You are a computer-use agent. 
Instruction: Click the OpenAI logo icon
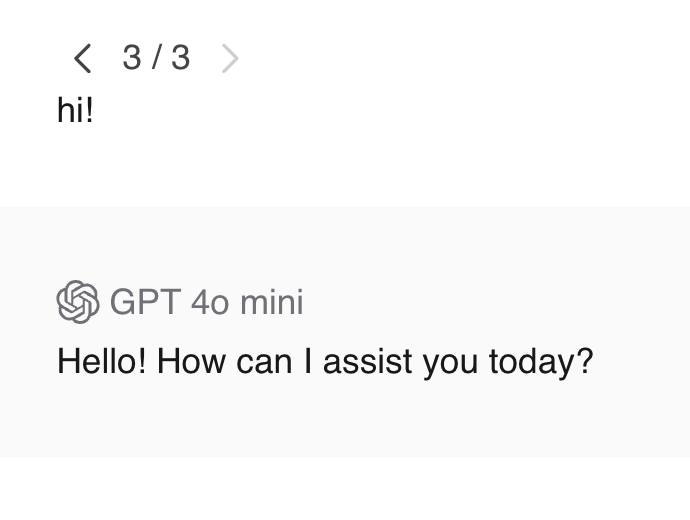point(78,302)
